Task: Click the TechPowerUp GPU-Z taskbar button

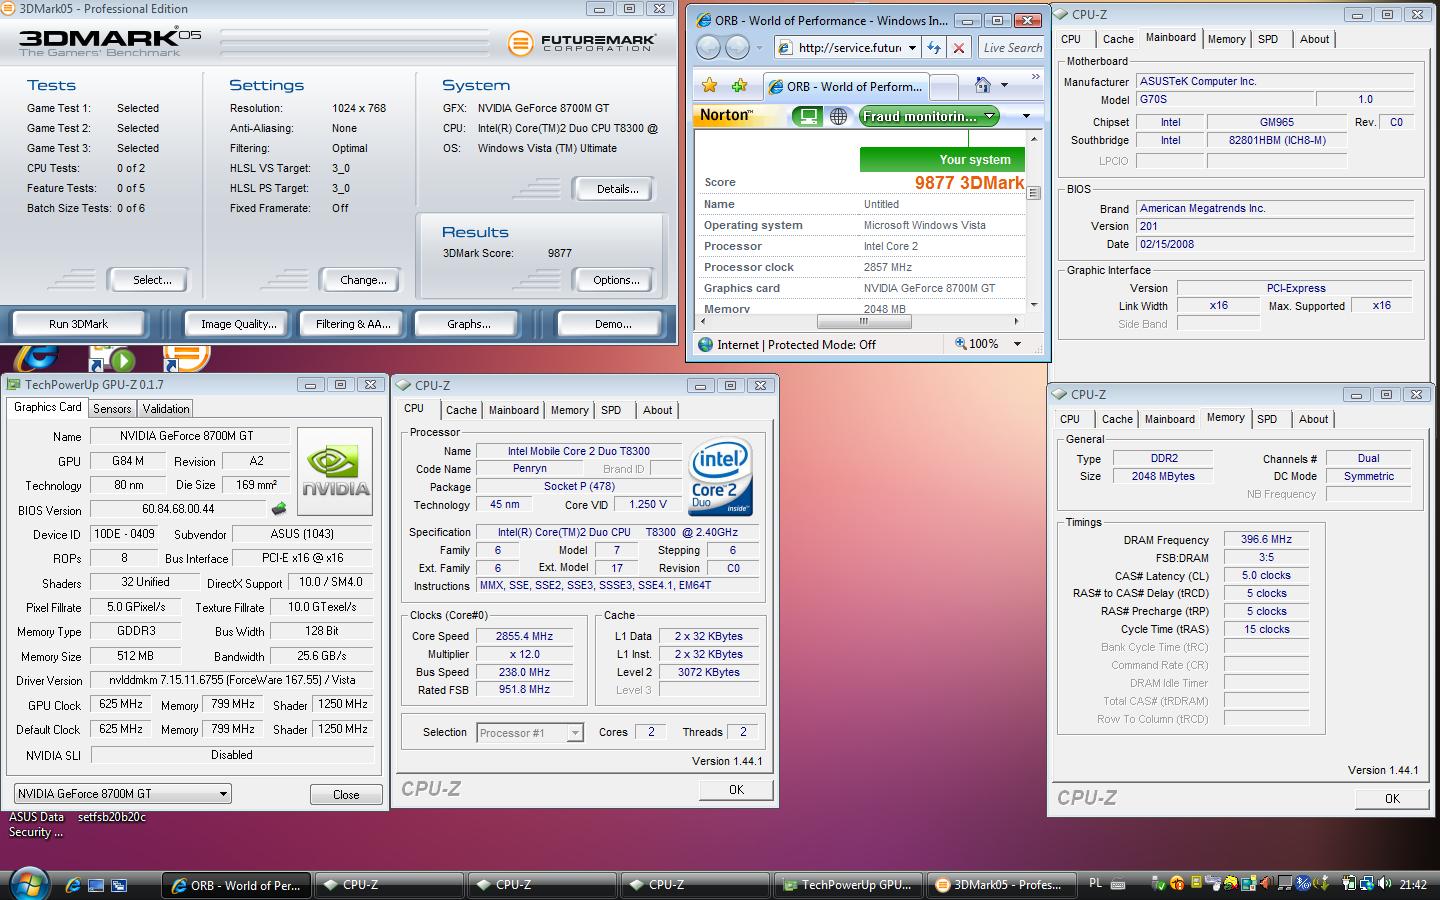Action: [849, 885]
